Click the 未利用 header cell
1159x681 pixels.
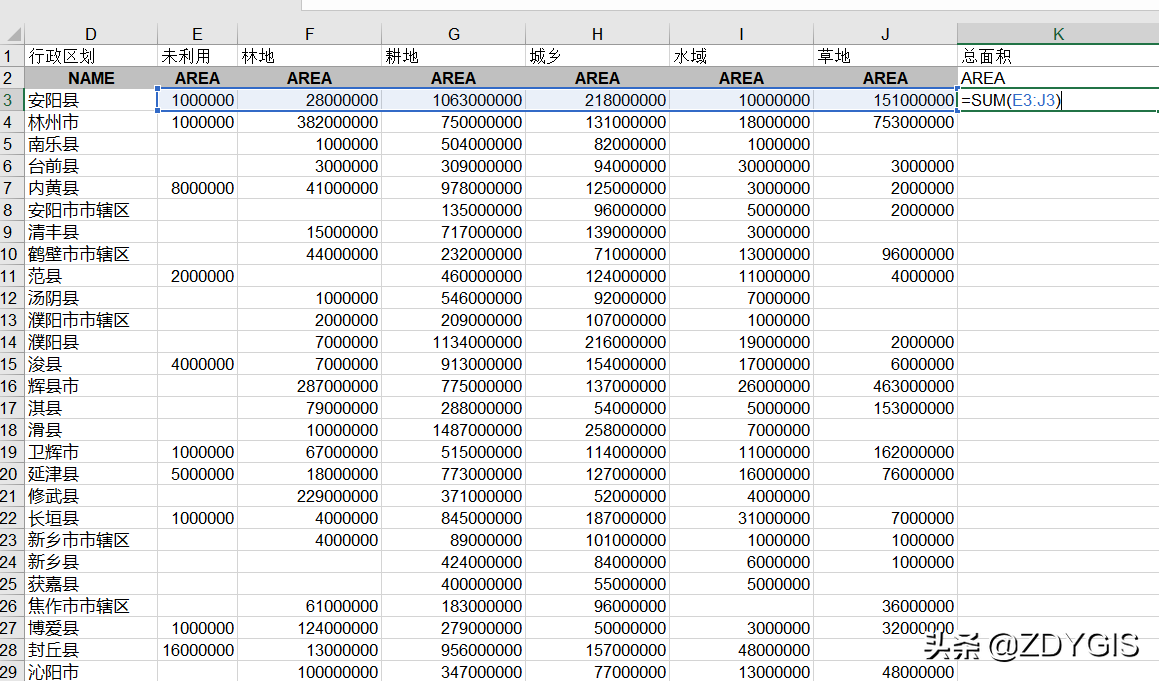click(197, 56)
